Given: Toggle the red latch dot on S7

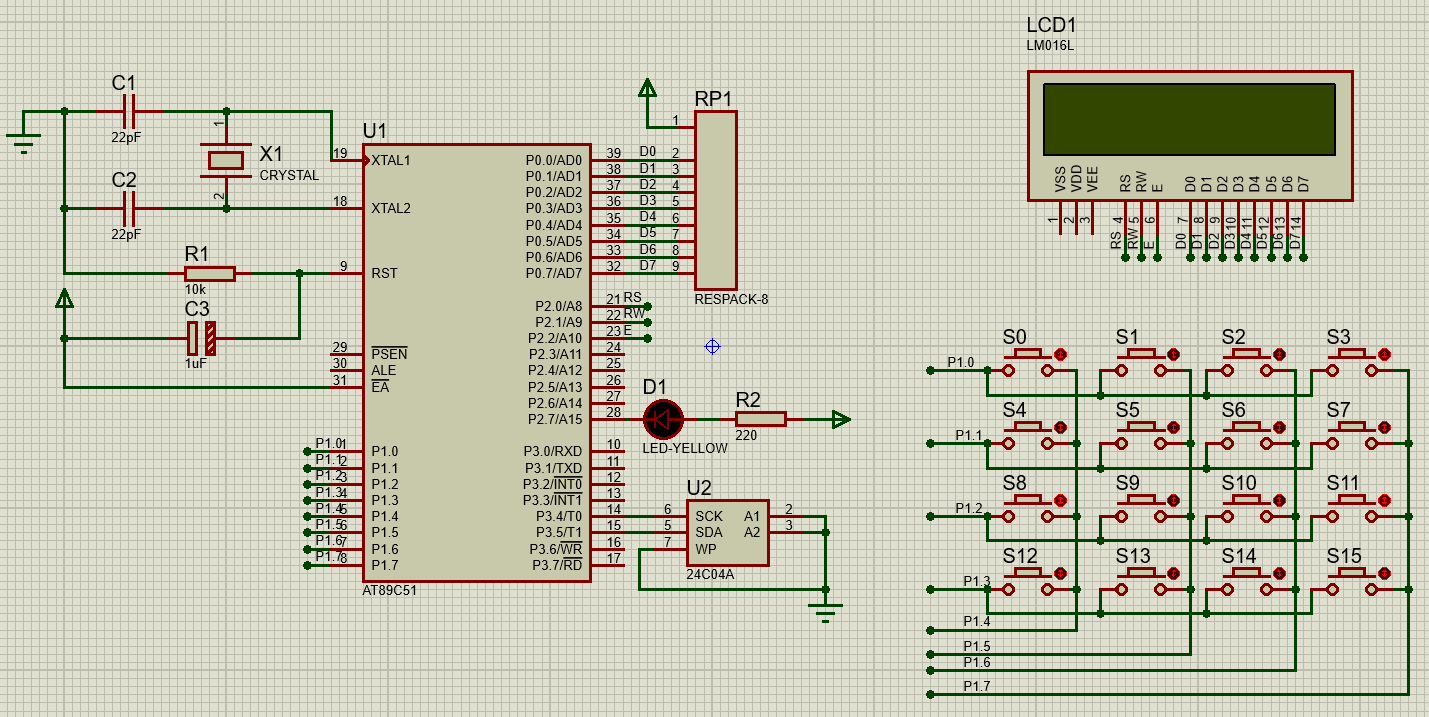Looking at the screenshot, I should click(1384, 427).
